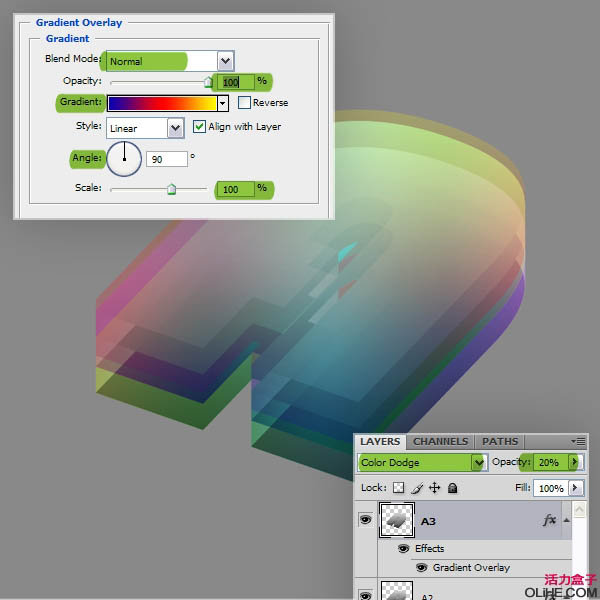Hide the A3 layer with eye icon
This screenshot has width=600, height=600.
click(x=365, y=520)
